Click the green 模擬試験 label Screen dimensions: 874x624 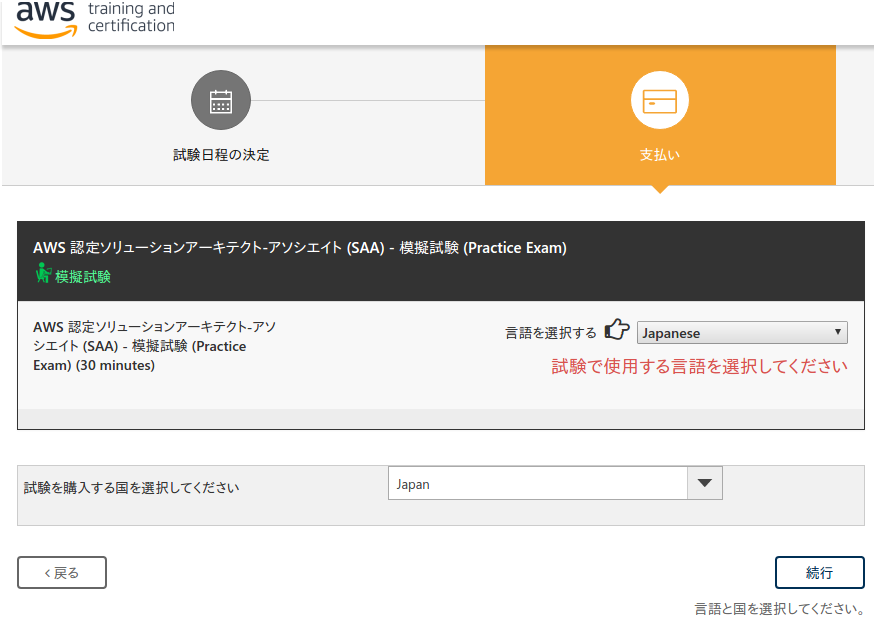click(82, 277)
